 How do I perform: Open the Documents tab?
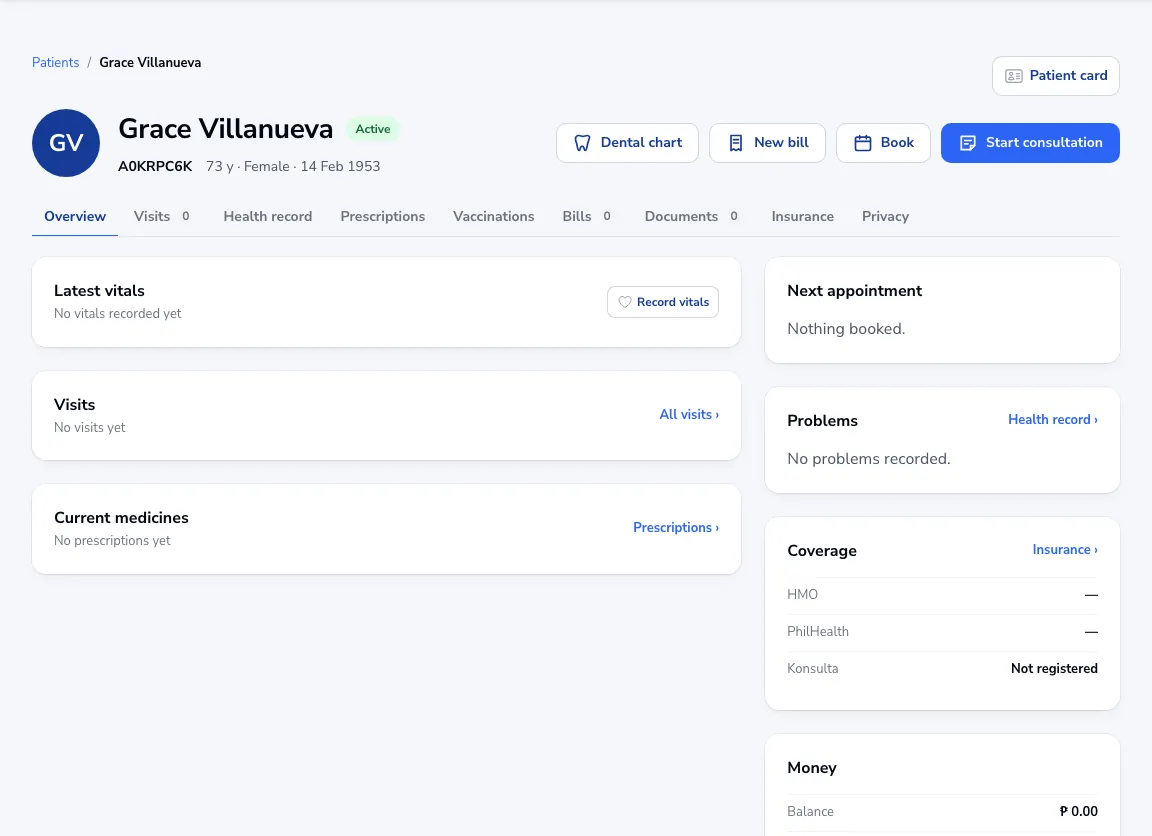pyautogui.click(x=691, y=216)
